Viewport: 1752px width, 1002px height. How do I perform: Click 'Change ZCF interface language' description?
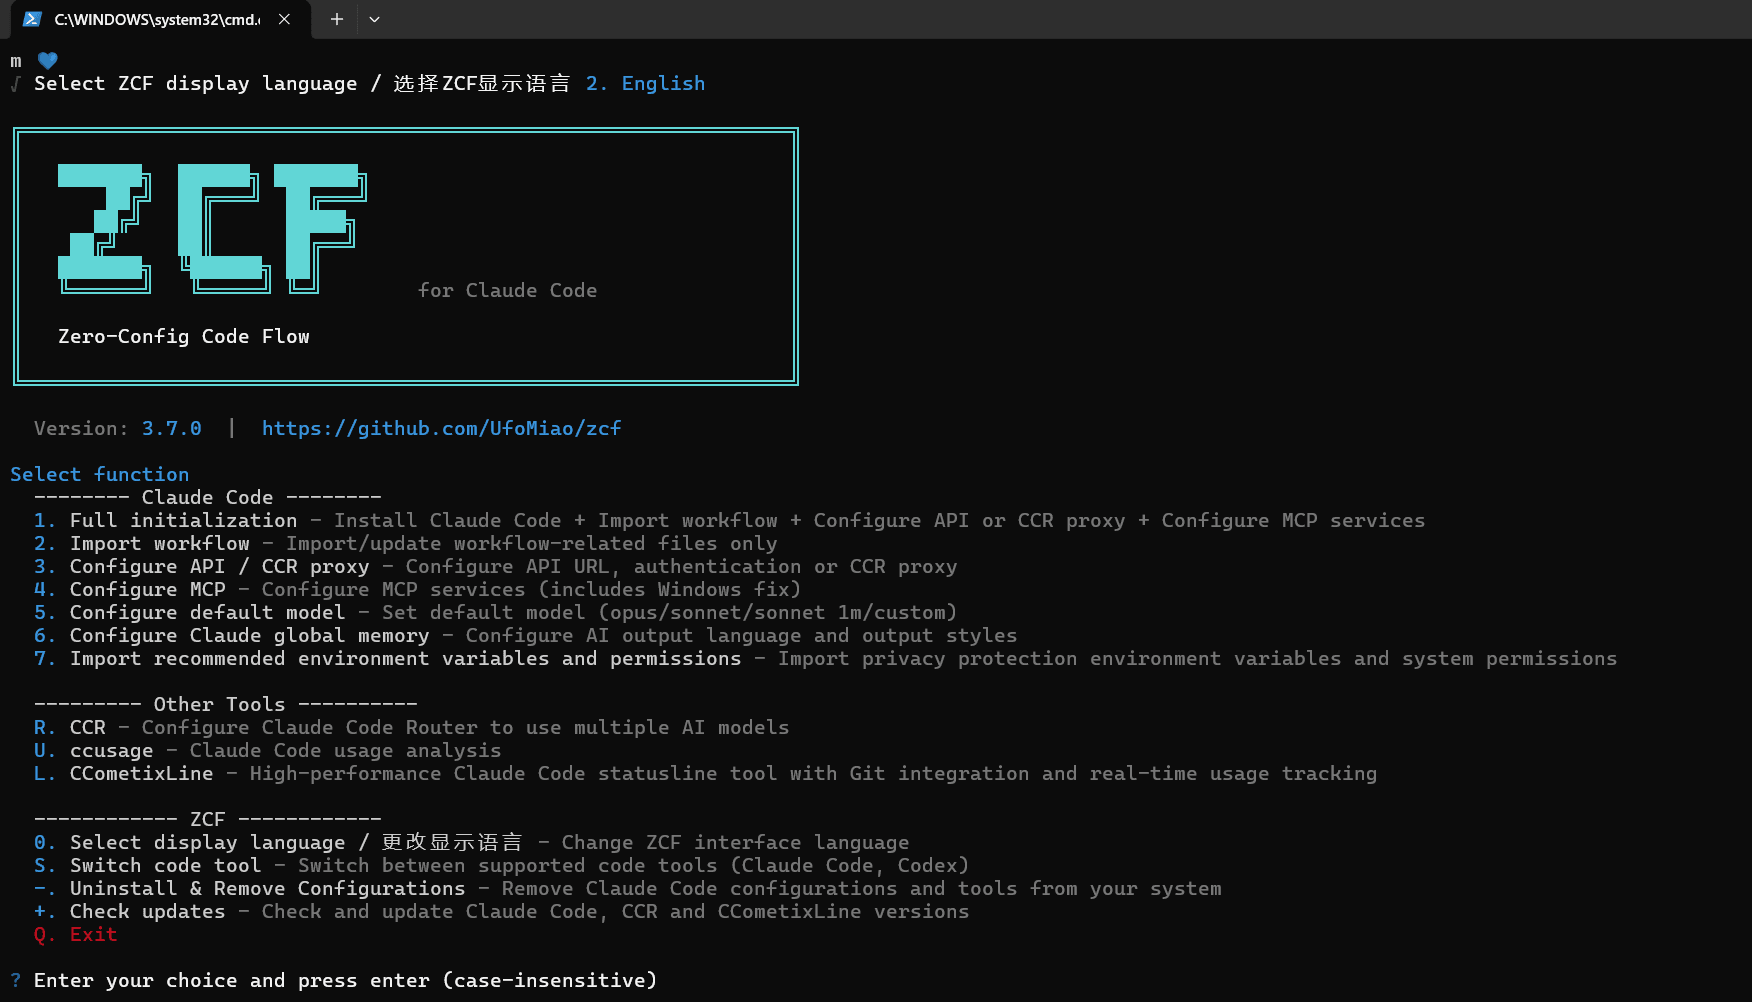click(735, 842)
